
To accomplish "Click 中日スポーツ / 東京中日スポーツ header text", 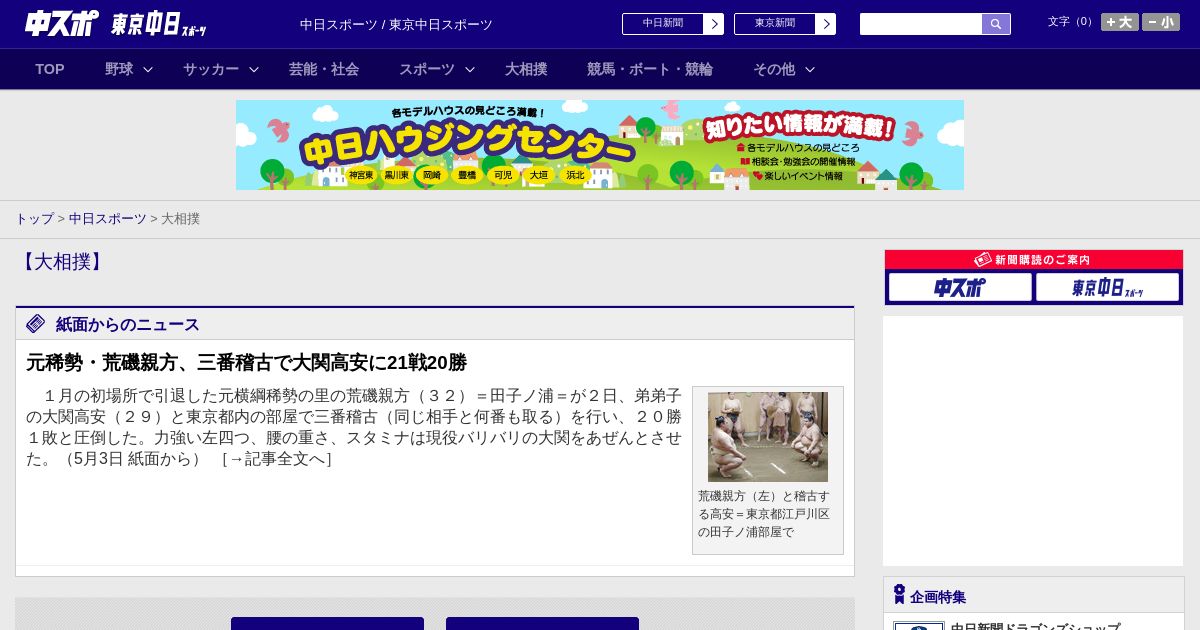I will tap(396, 25).
